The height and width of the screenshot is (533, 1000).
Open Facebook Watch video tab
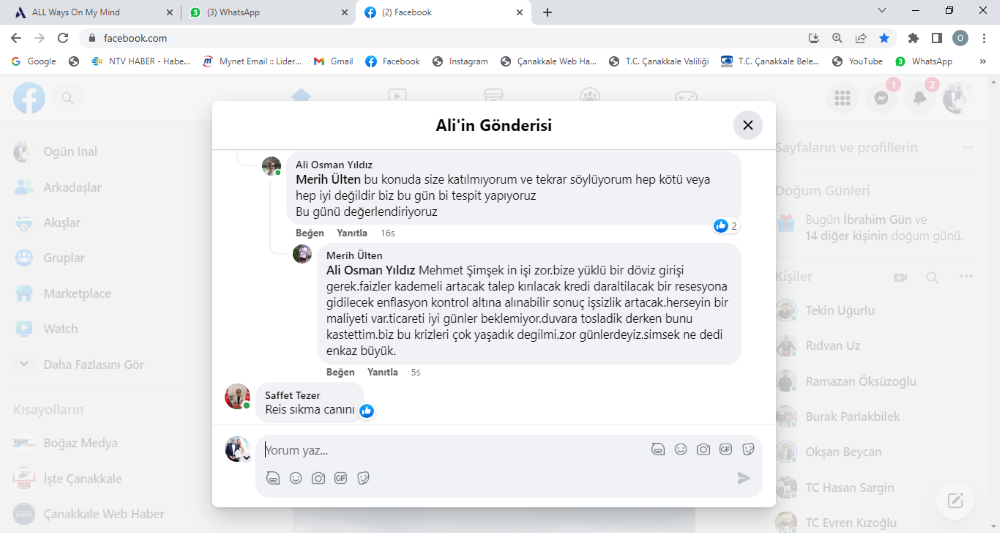[397, 96]
